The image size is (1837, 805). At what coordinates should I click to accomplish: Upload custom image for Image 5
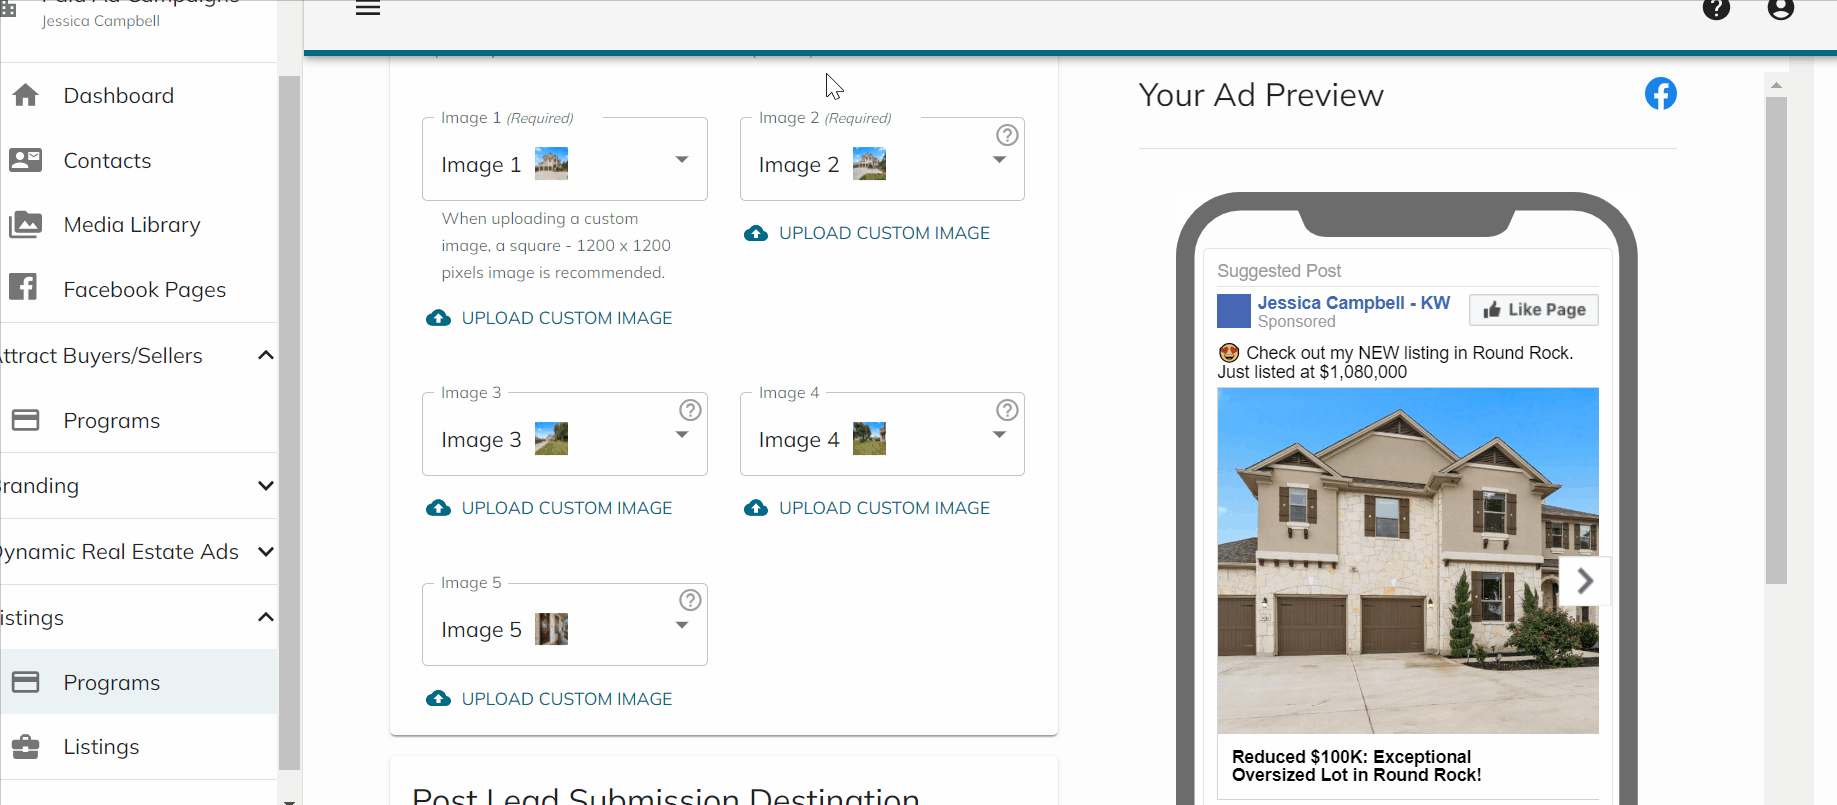point(549,699)
